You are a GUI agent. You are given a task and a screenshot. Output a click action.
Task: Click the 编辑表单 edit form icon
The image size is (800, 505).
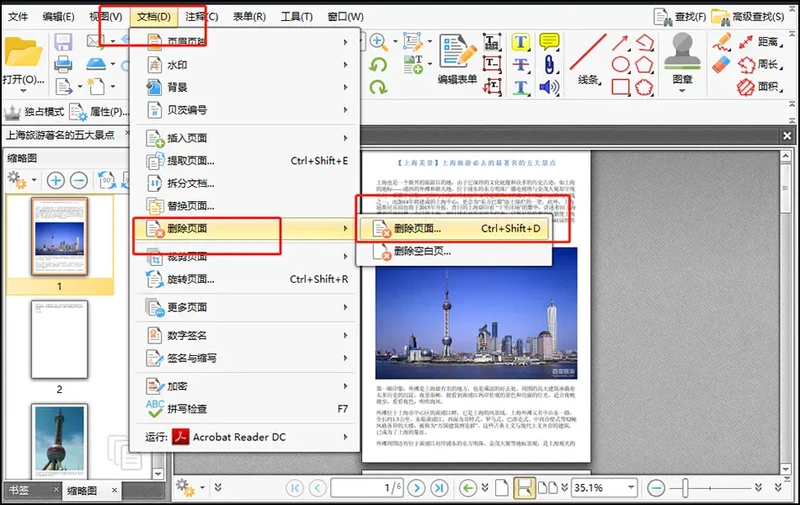pyautogui.click(x=458, y=59)
